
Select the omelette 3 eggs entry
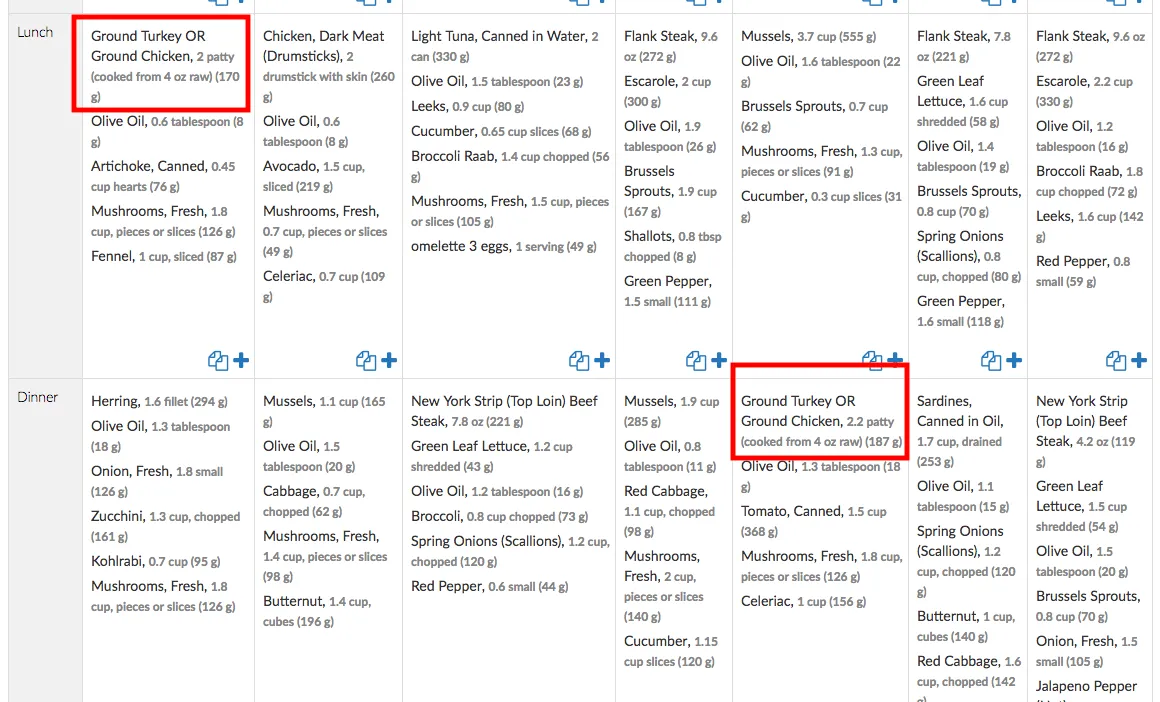click(x=460, y=246)
